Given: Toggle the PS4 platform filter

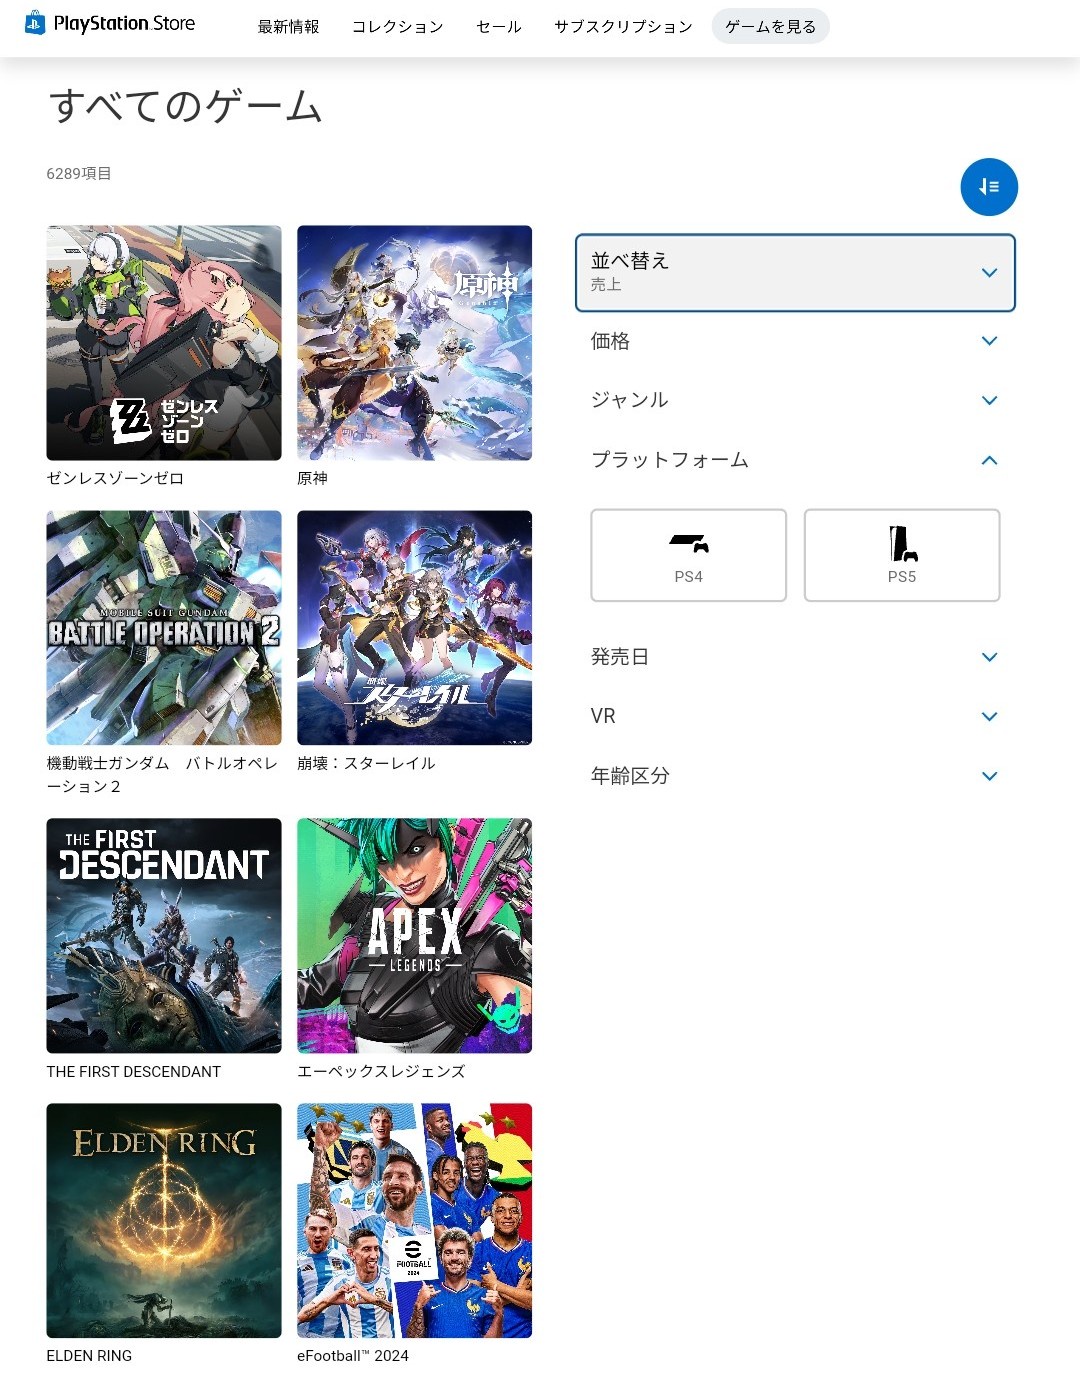Looking at the screenshot, I should click(689, 555).
